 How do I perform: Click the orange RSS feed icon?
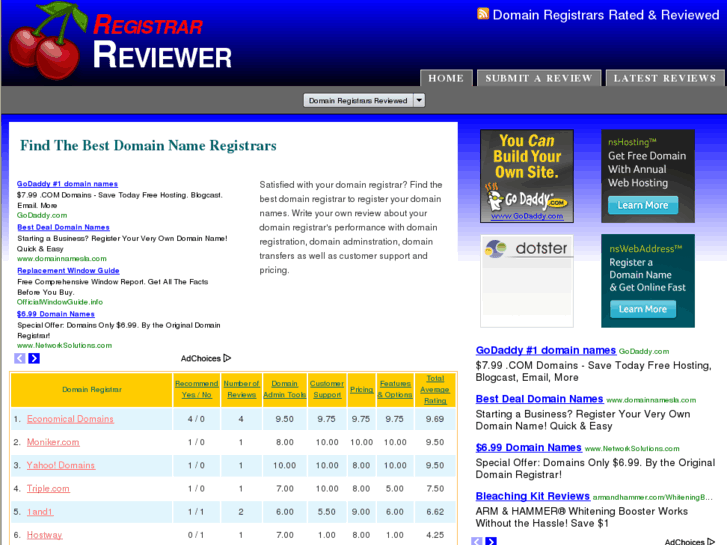click(x=483, y=13)
